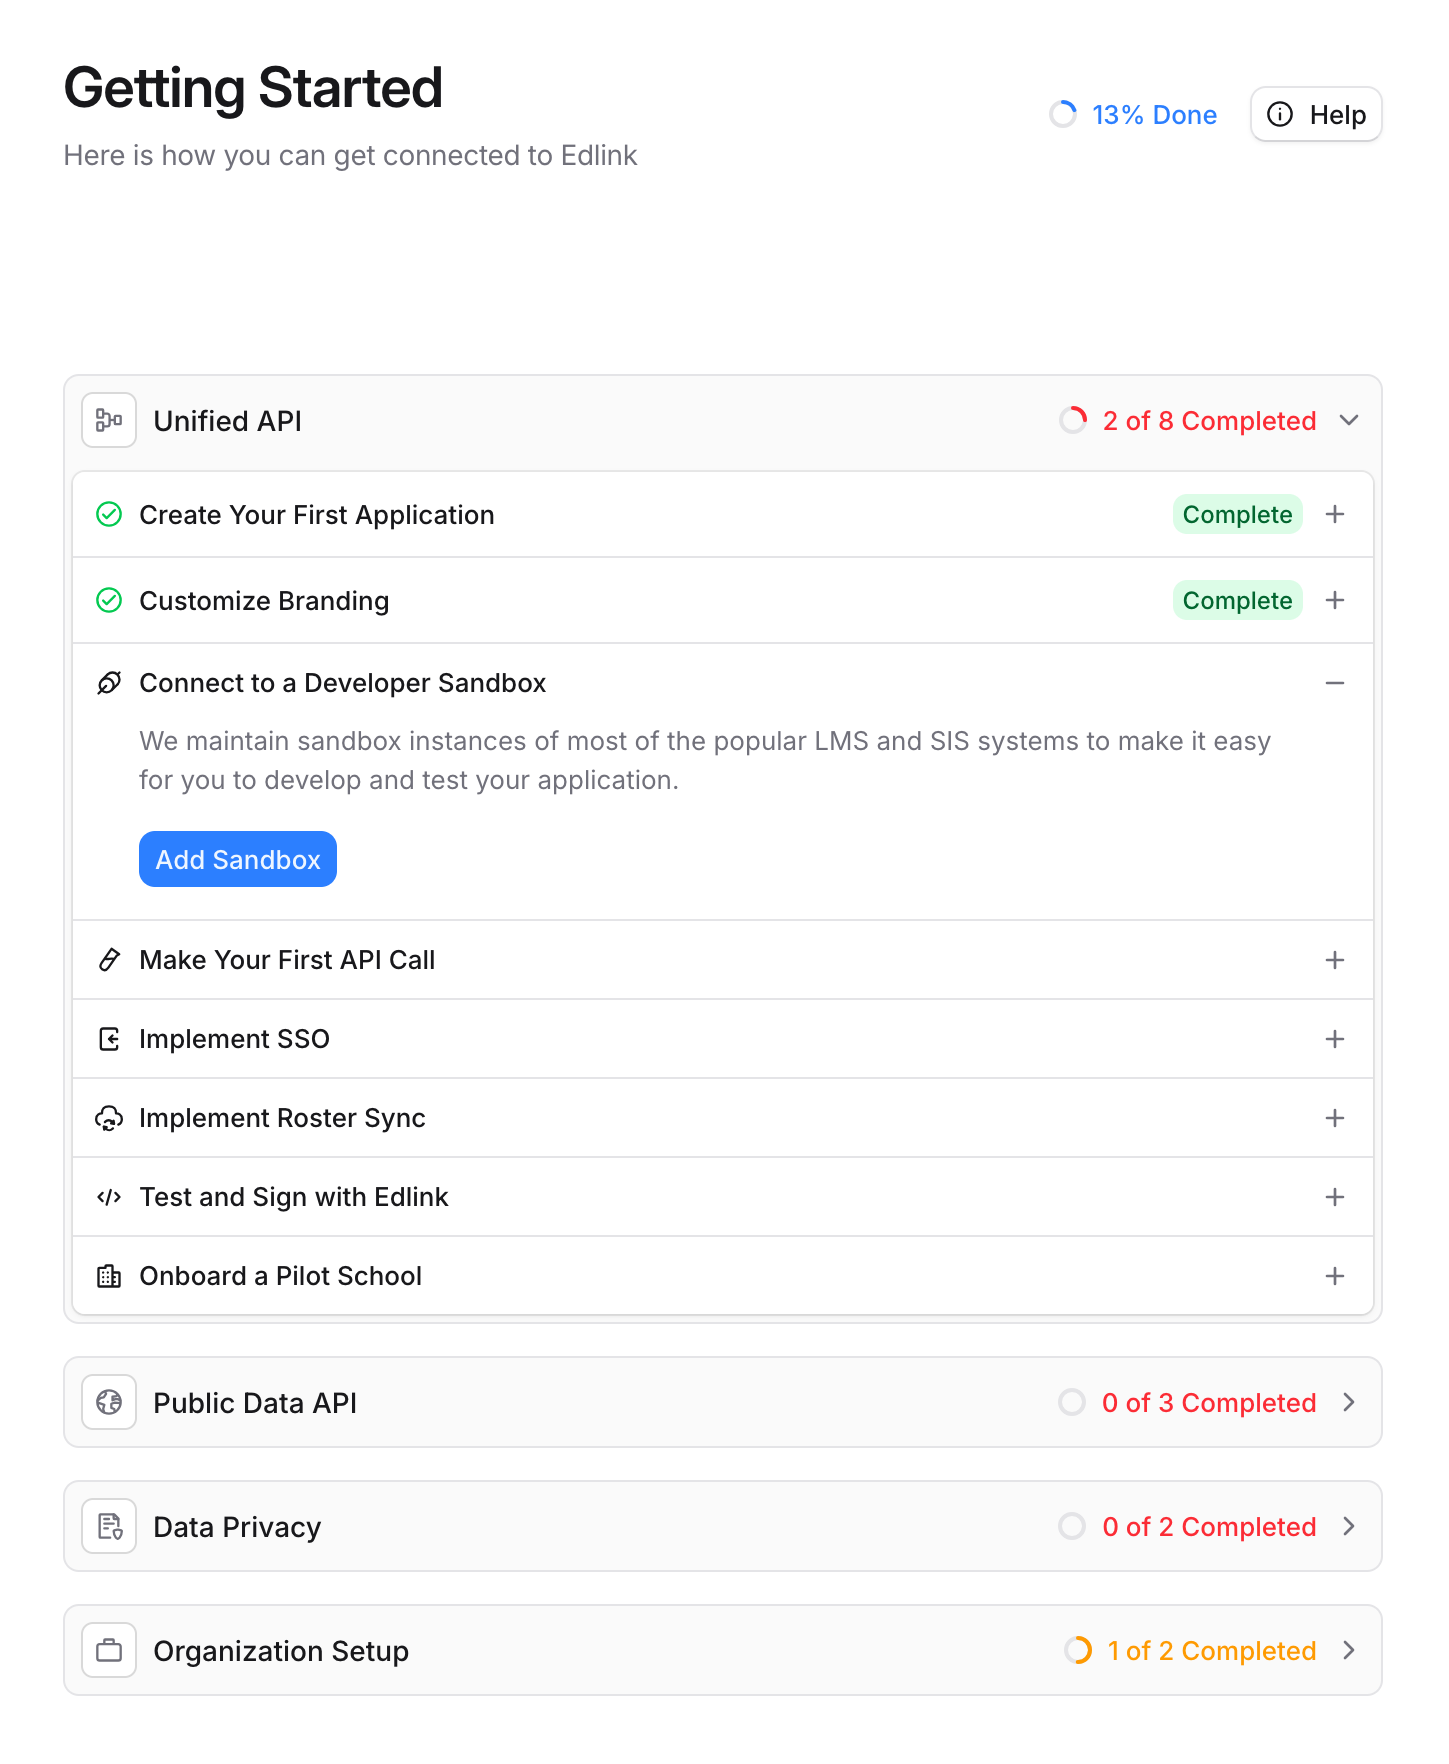Click the 1 of 2 Completed status
1449x1764 pixels.
1212,1650
